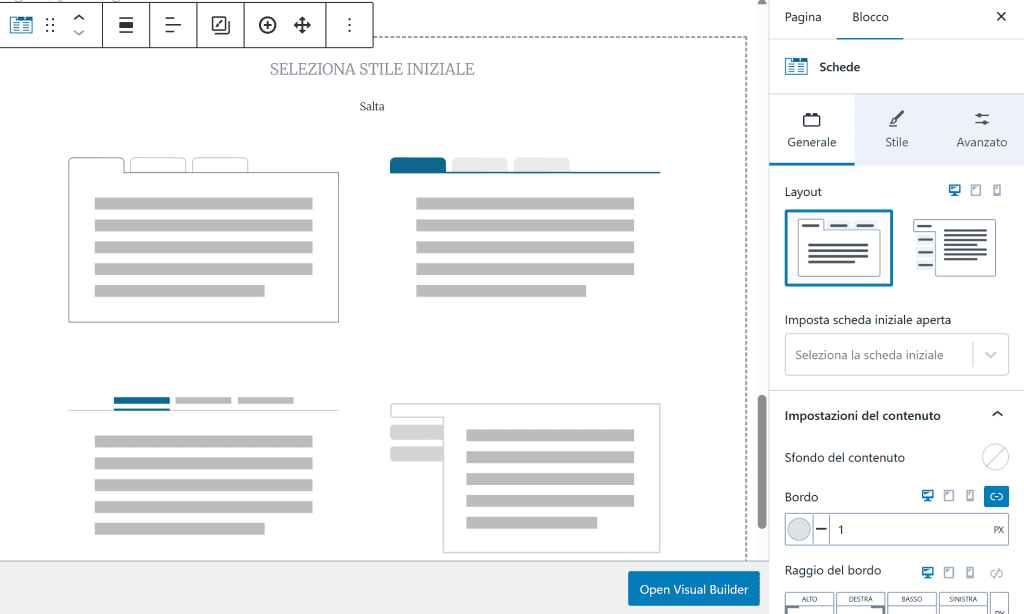This screenshot has height=614, width=1024.
Task: Click the Open Visual Builder button
Action: pos(693,589)
